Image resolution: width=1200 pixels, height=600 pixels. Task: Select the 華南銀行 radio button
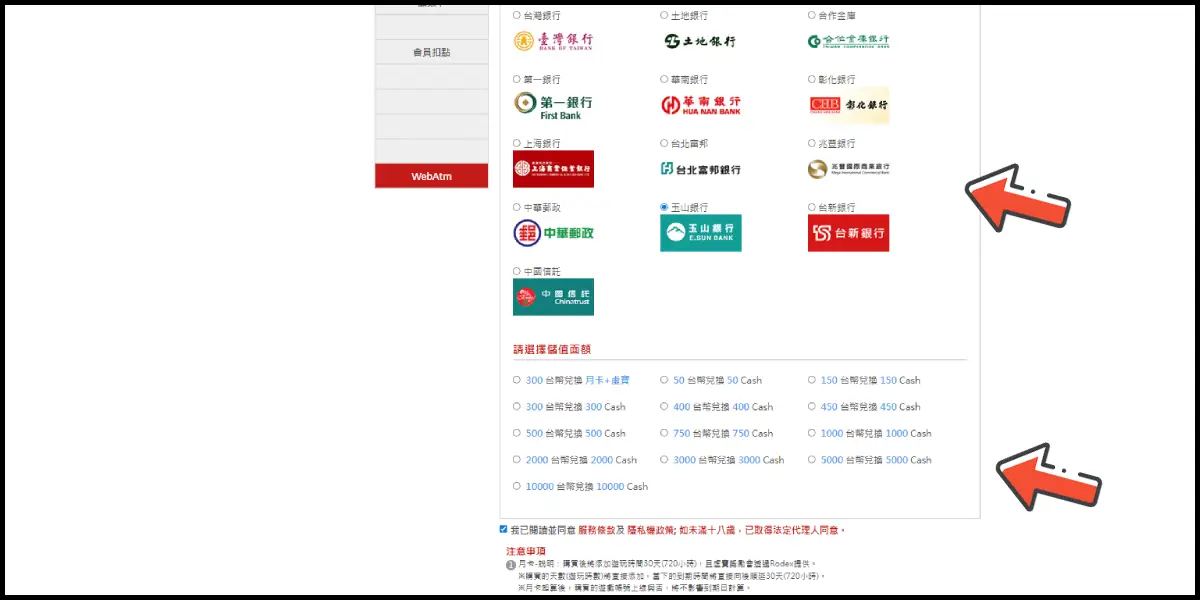point(665,79)
